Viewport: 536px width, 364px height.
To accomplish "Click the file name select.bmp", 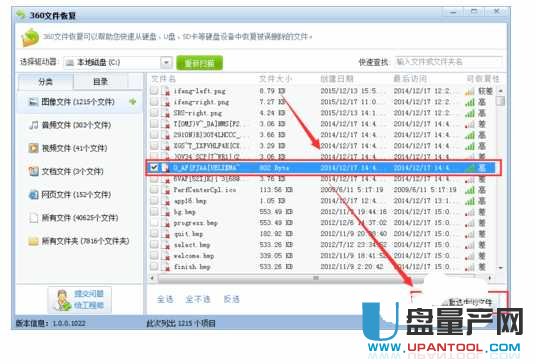I will (x=192, y=245).
